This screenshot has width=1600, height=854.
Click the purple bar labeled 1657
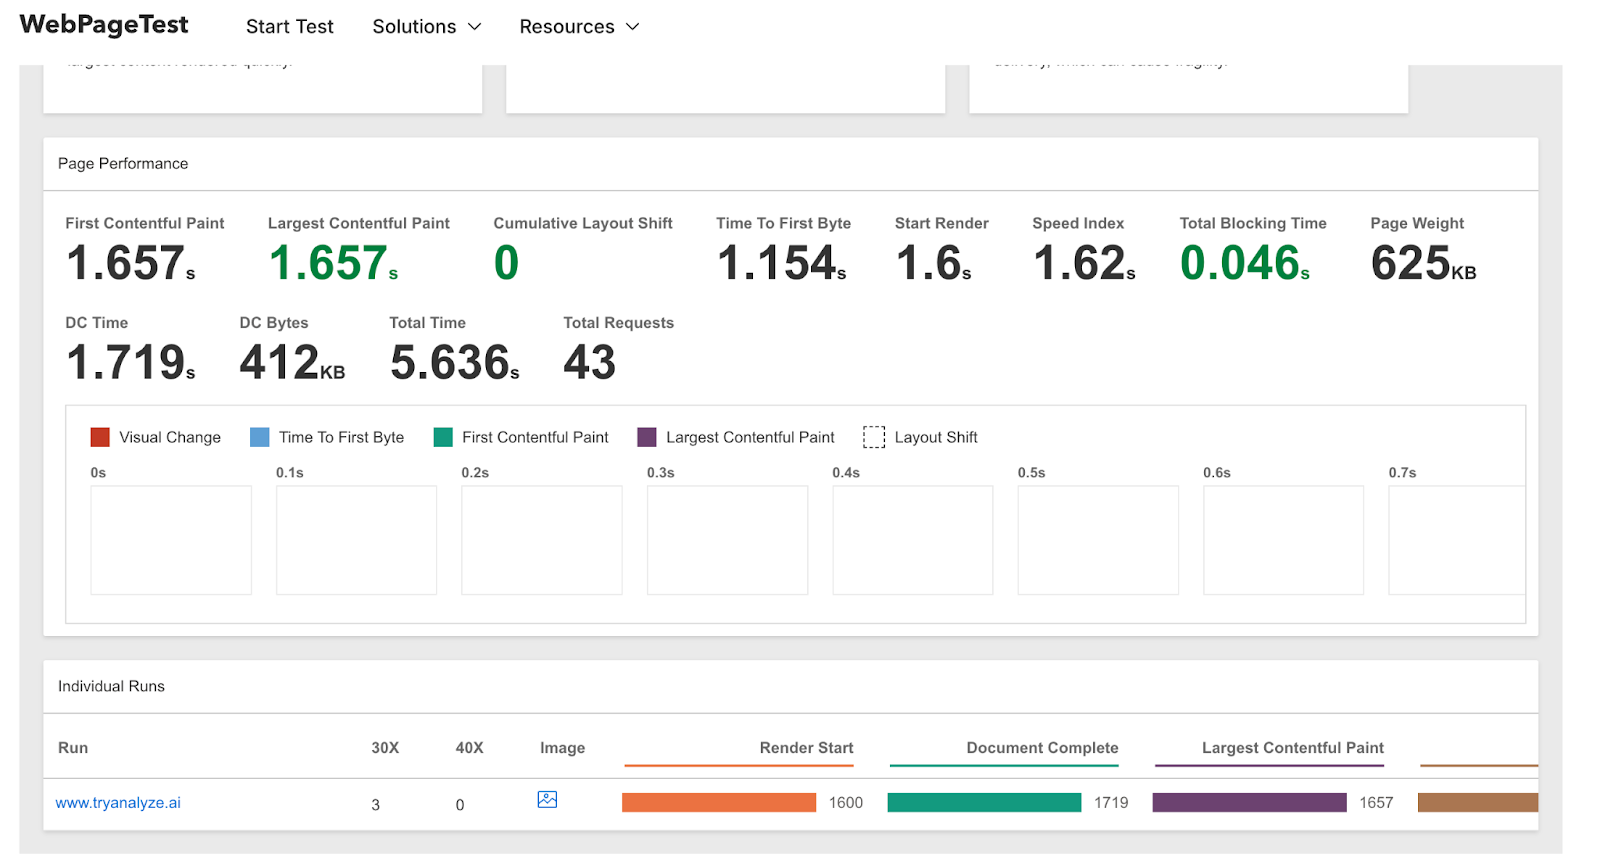(x=1249, y=802)
